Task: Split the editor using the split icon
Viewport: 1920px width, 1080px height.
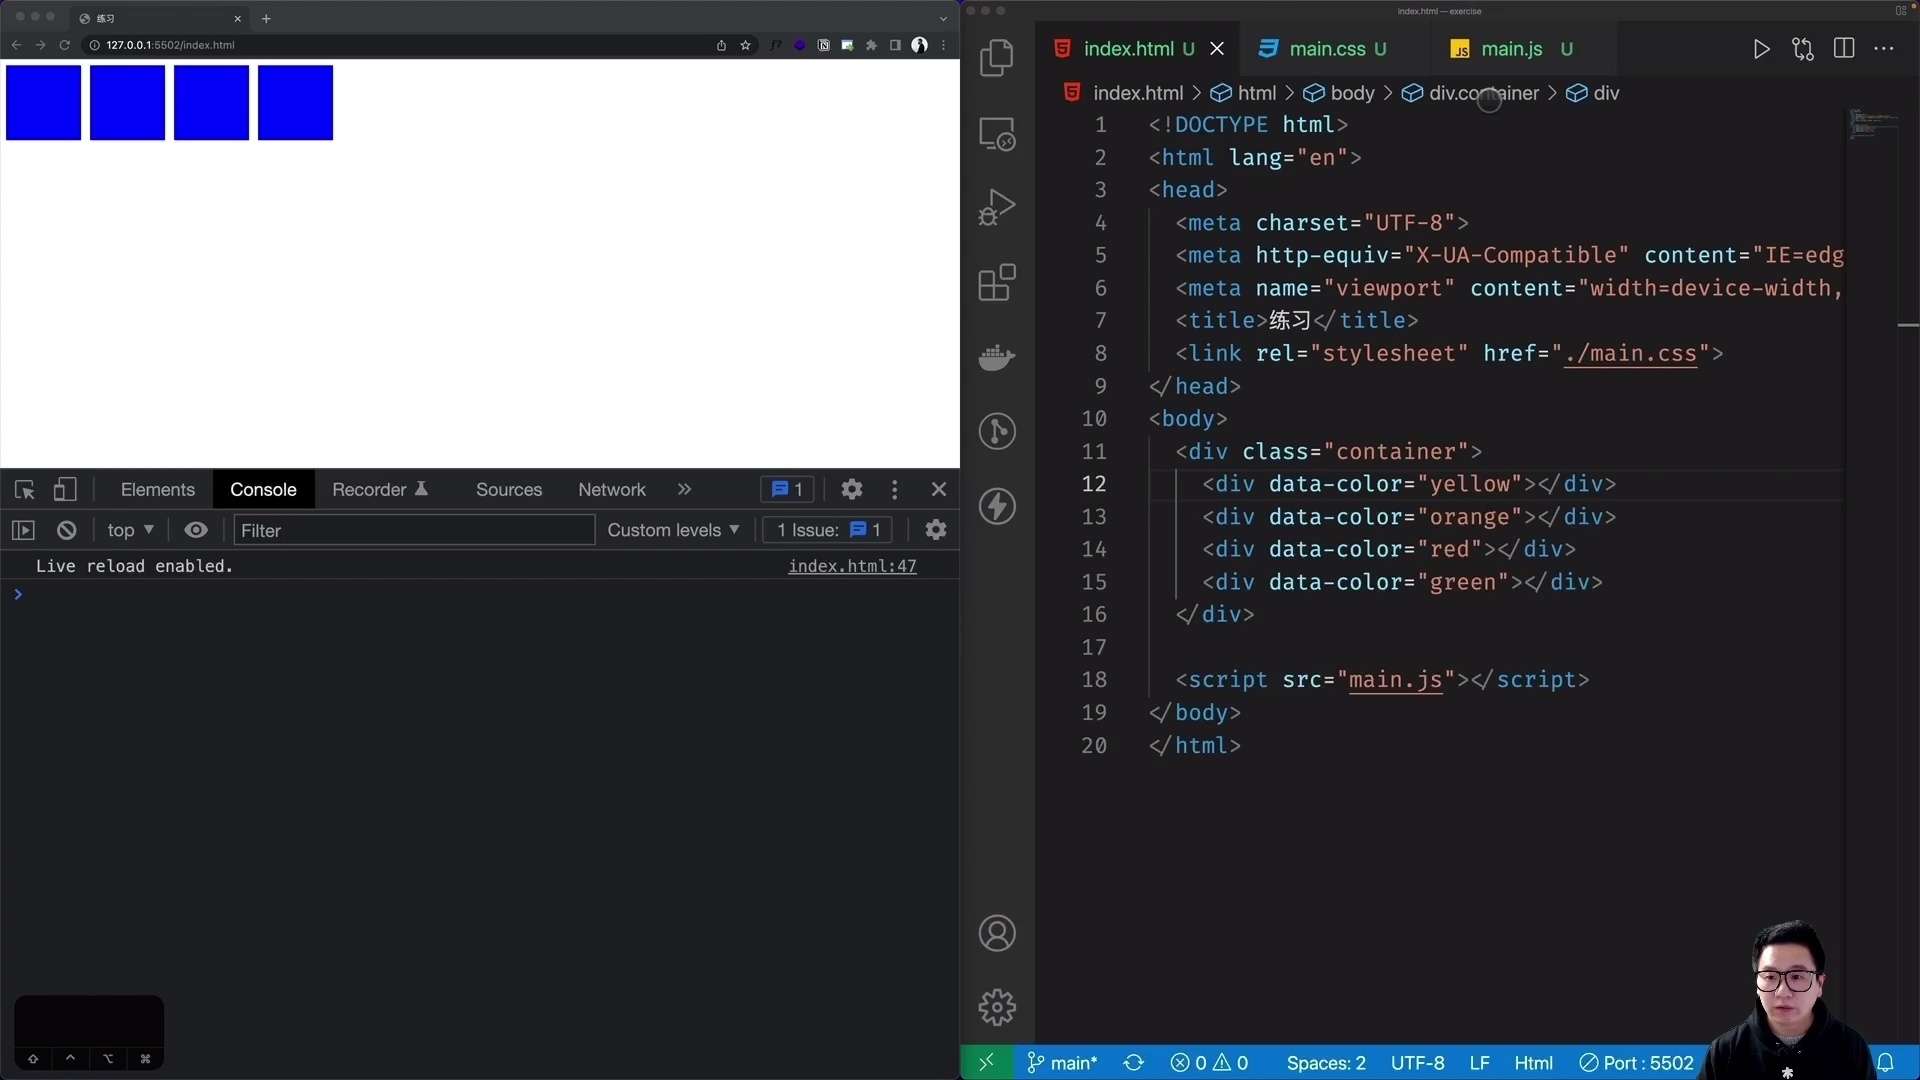Action: click(1844, 48)
